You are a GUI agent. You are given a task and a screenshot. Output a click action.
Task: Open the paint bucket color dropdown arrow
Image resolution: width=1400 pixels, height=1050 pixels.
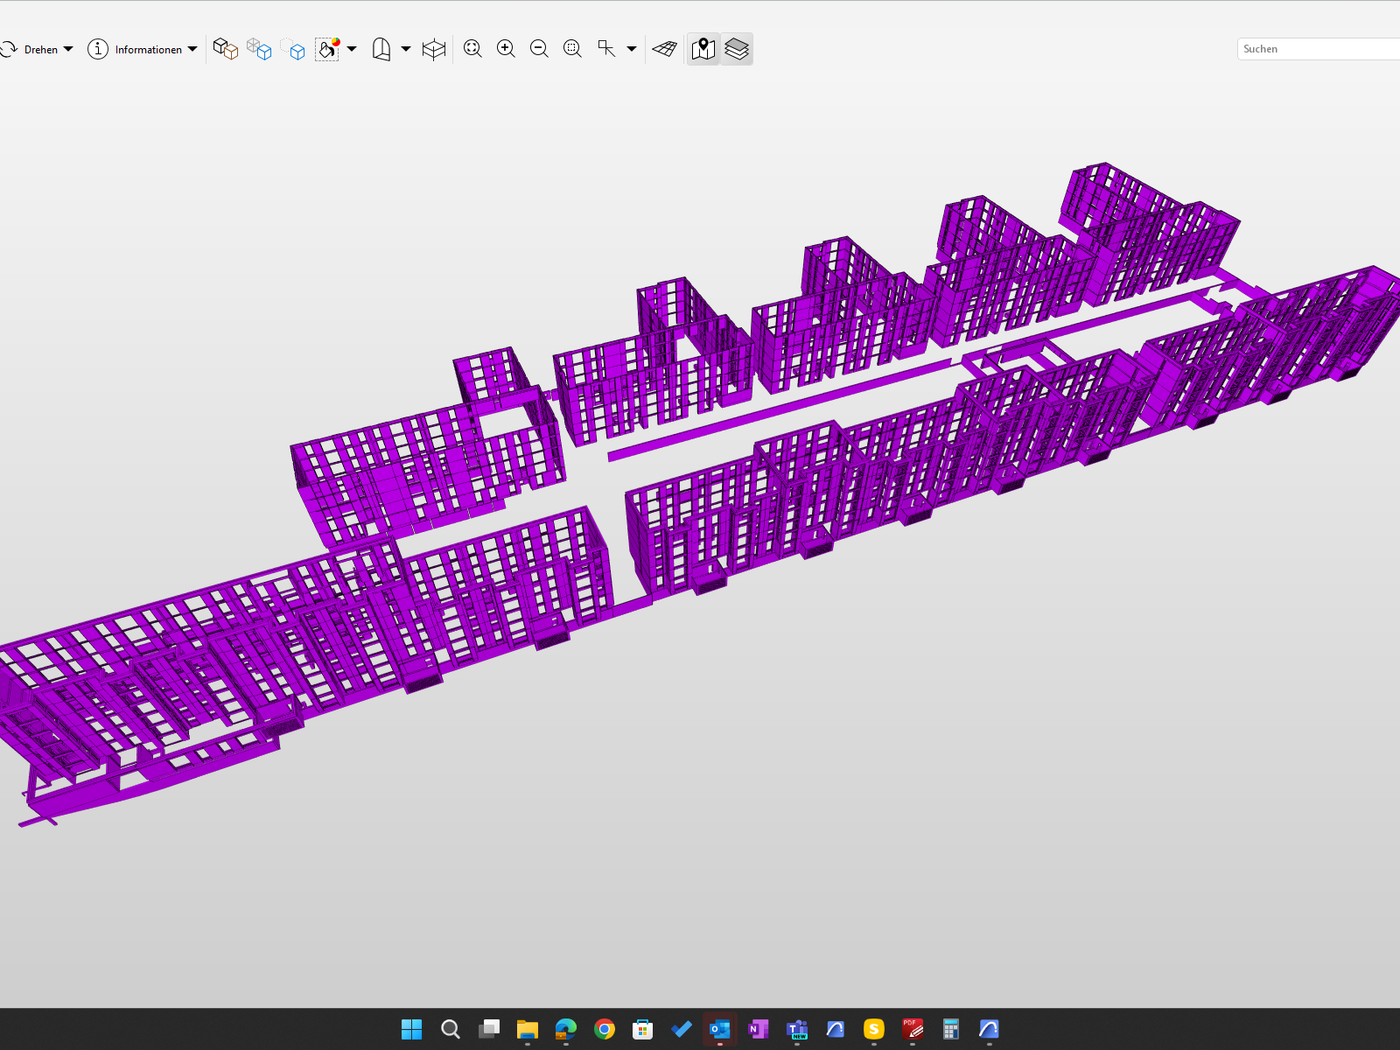coord(352,49)
